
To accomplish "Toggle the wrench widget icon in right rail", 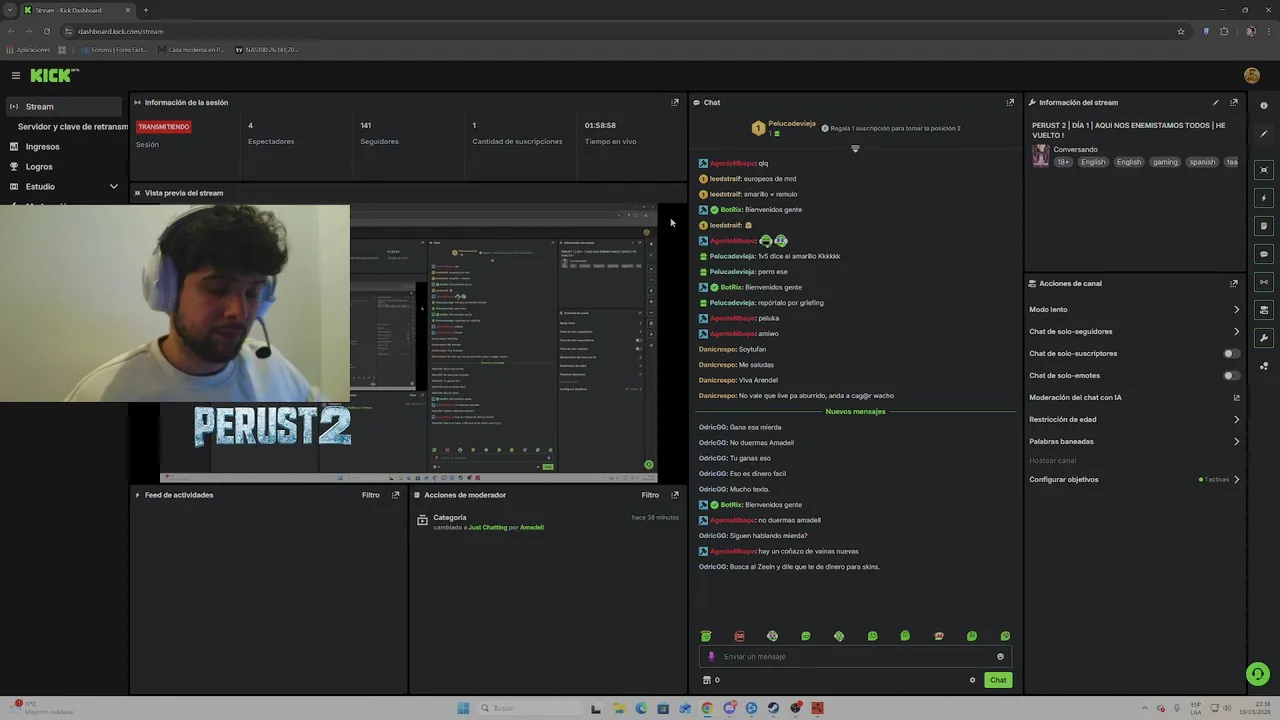I will pos(1264,338).
